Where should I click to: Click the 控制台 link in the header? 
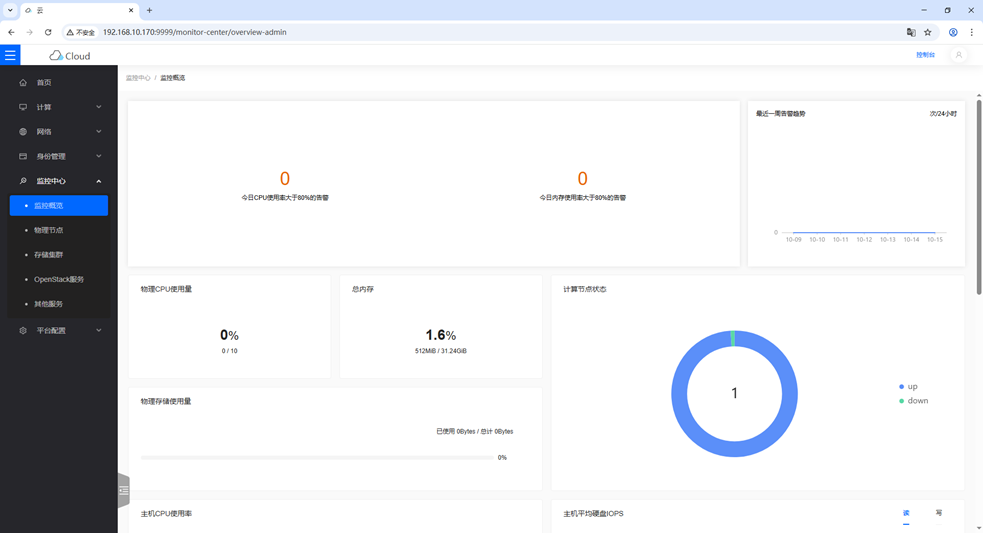pyautogui.click(x=925, y=56)
